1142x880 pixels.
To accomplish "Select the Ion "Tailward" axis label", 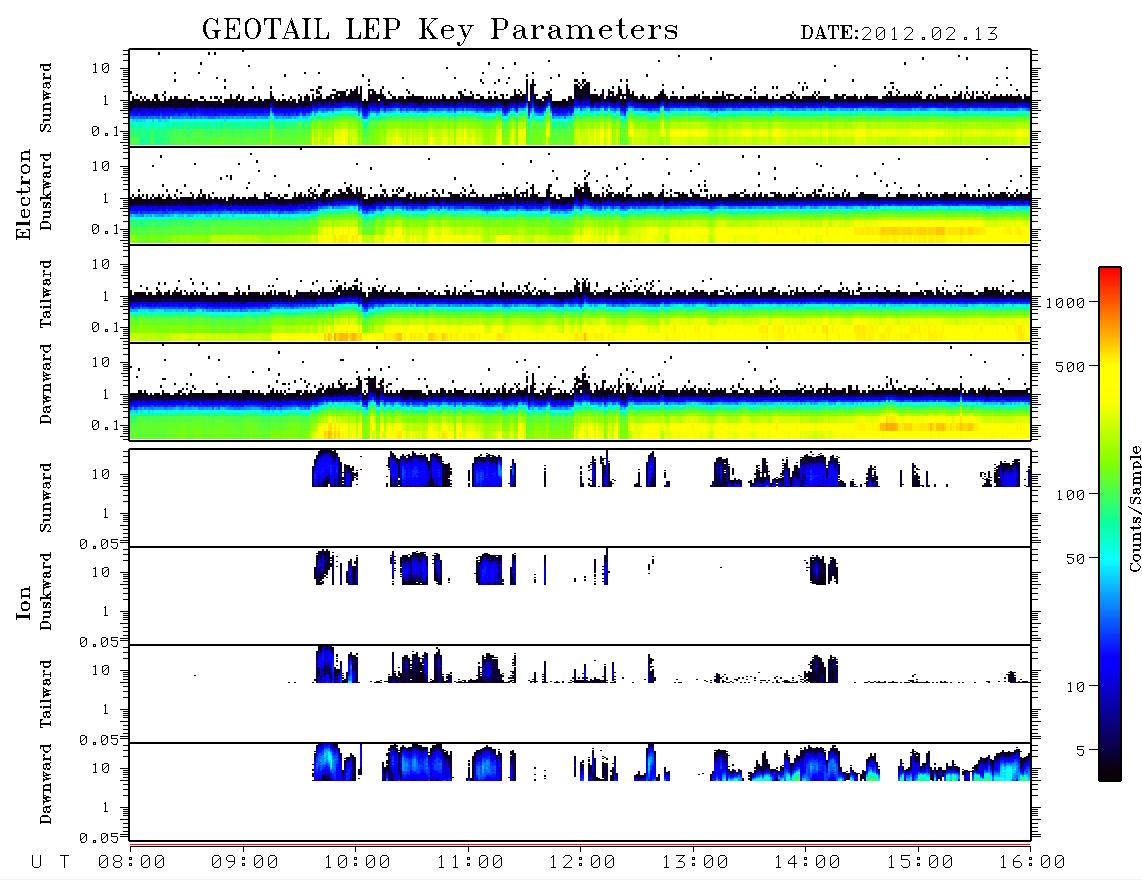I will (x=46, y=694).
